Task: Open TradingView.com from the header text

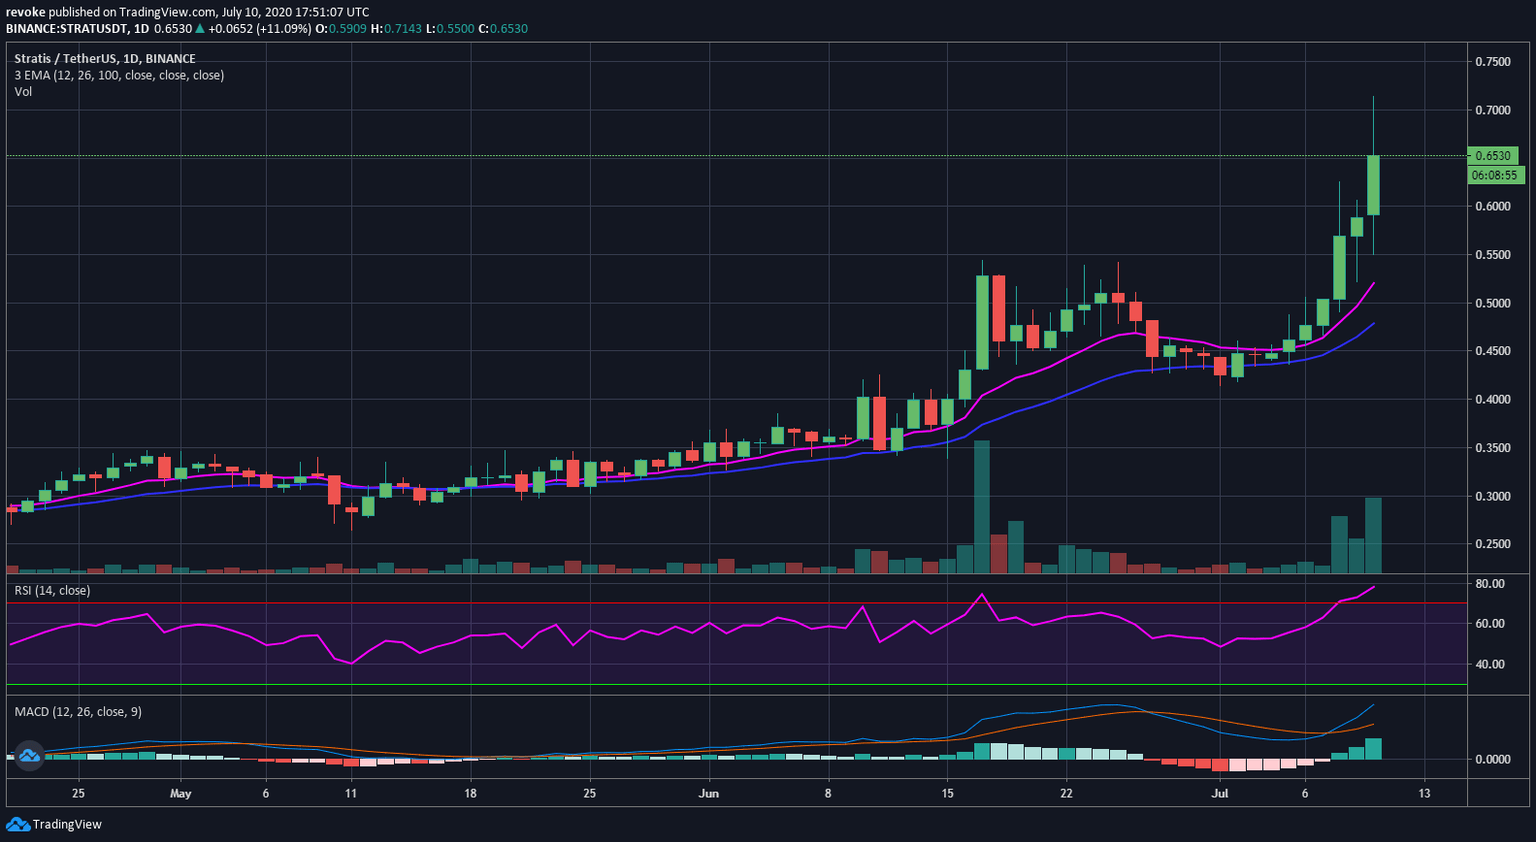Action: (166, 11)
